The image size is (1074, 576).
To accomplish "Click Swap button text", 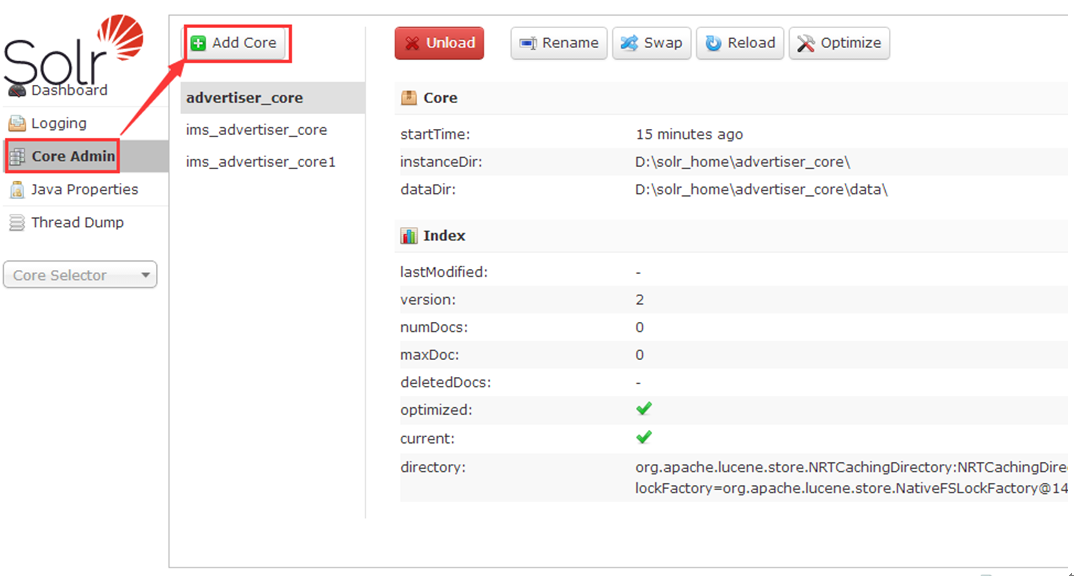I will click(x=663, y=43).
